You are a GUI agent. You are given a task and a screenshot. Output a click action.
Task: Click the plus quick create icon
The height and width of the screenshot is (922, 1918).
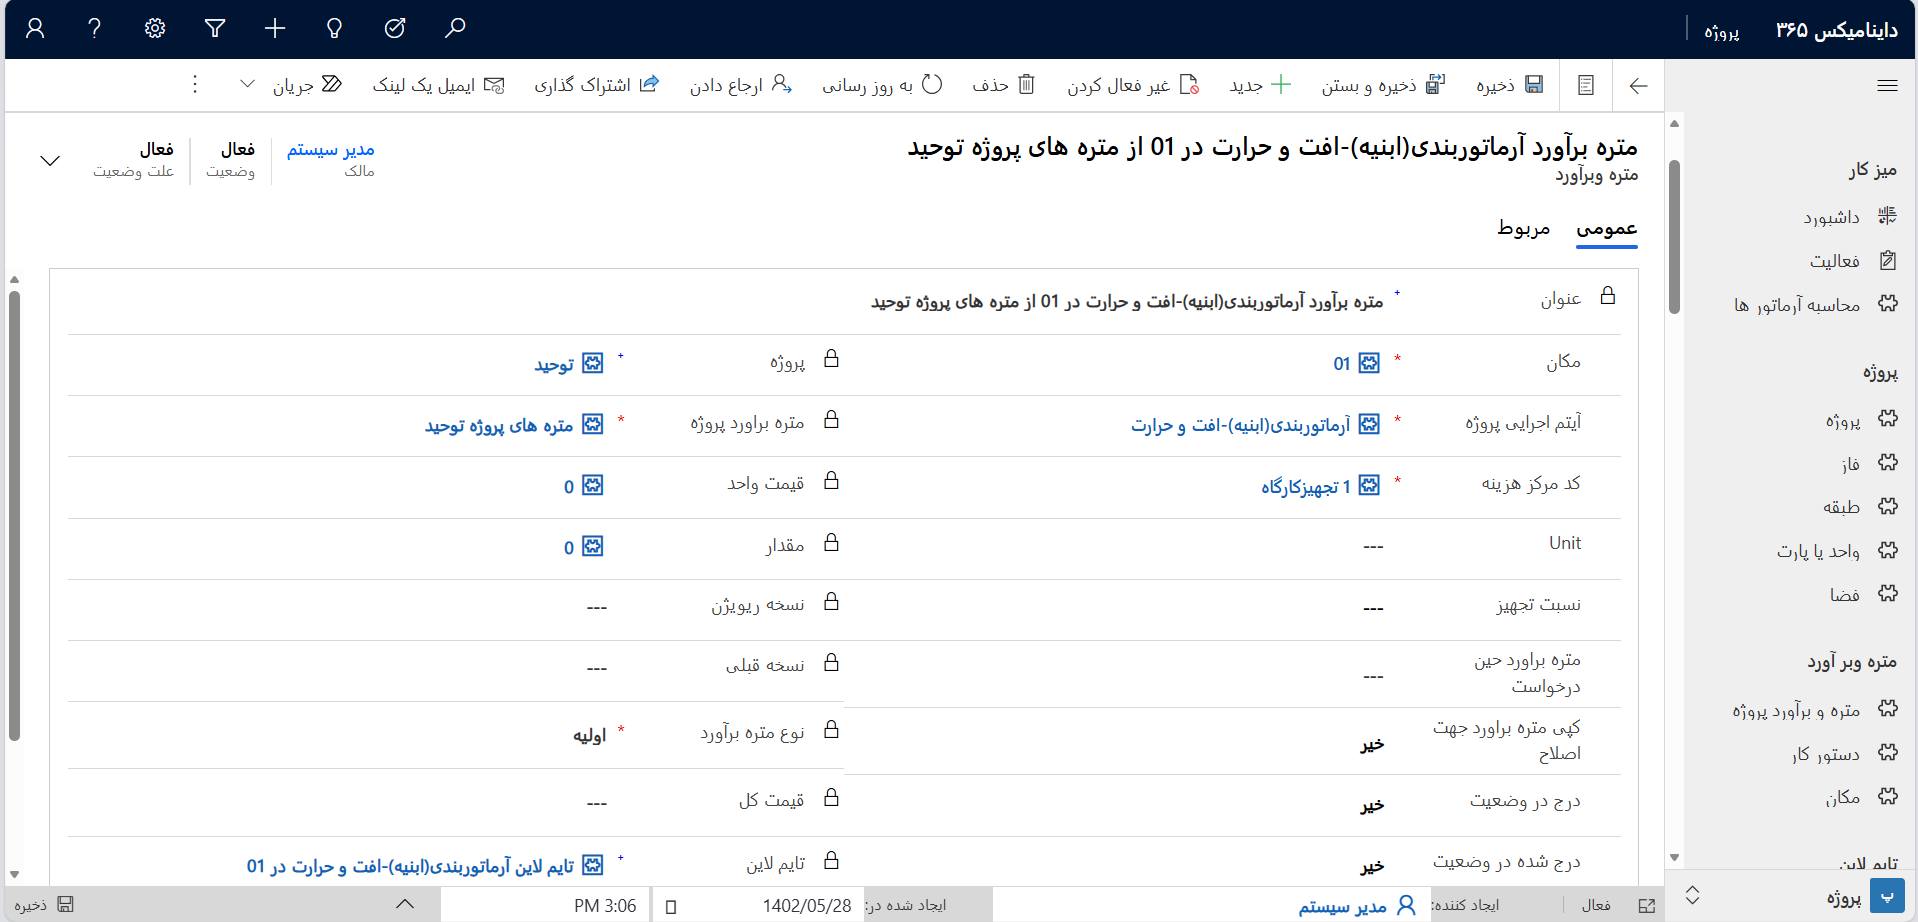click(x=275, y=28)
